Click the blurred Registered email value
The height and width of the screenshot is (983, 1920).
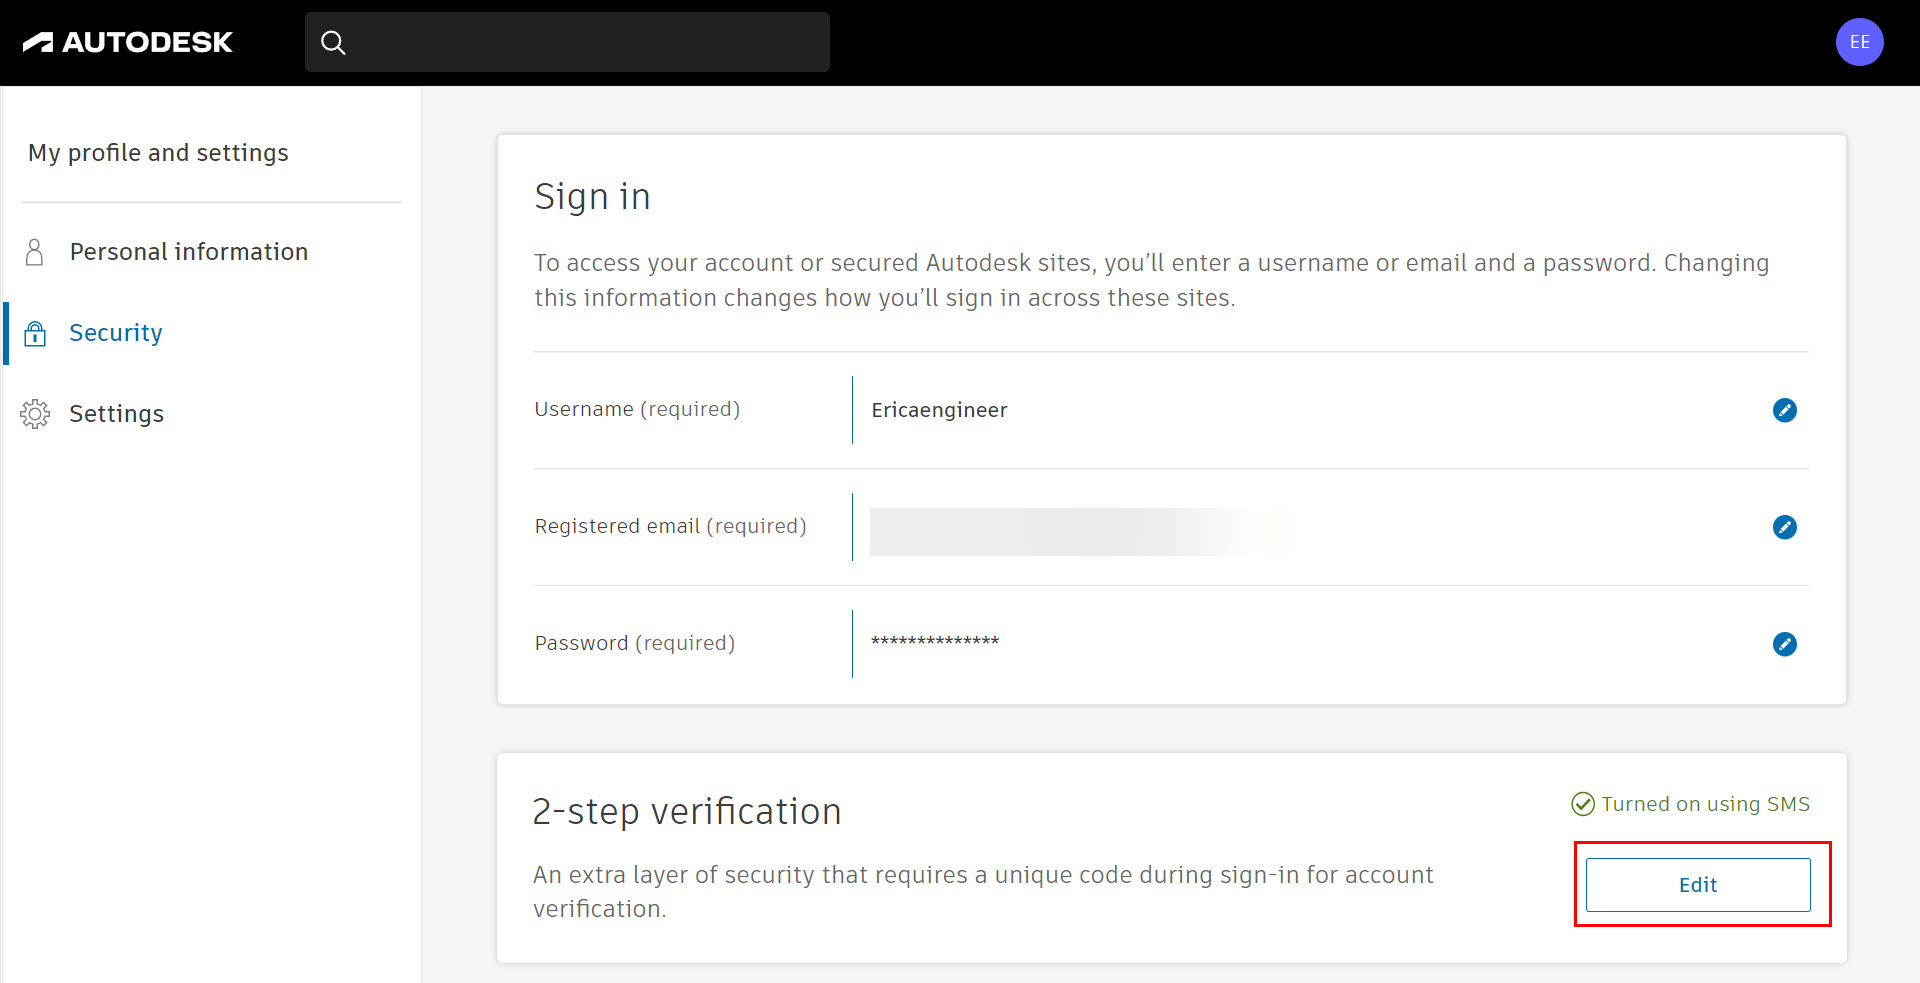(1078, 527)
